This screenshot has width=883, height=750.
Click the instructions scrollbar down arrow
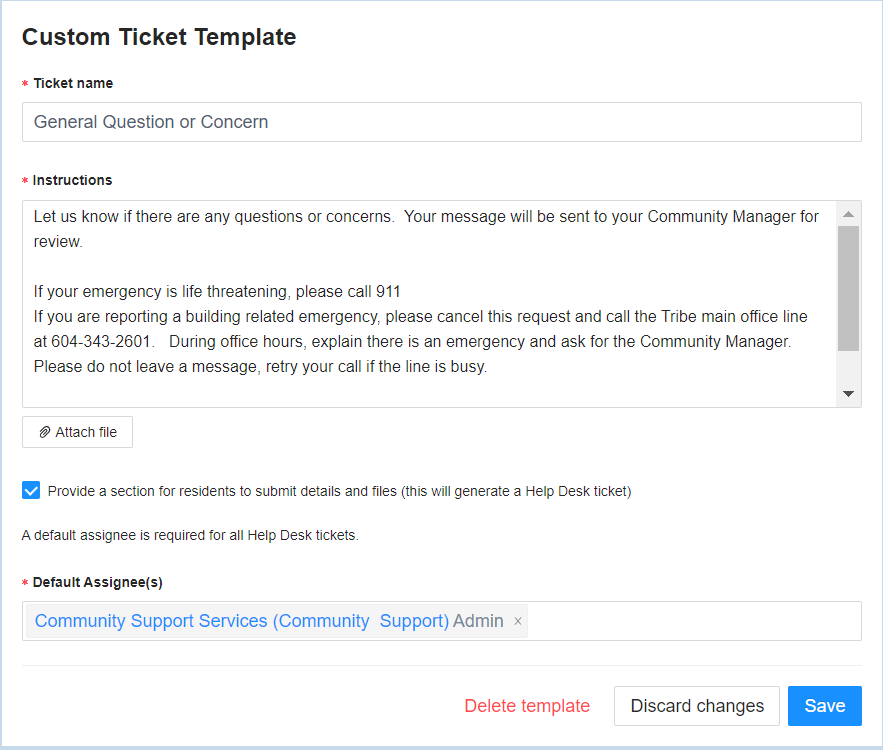(x=849, y=394)
